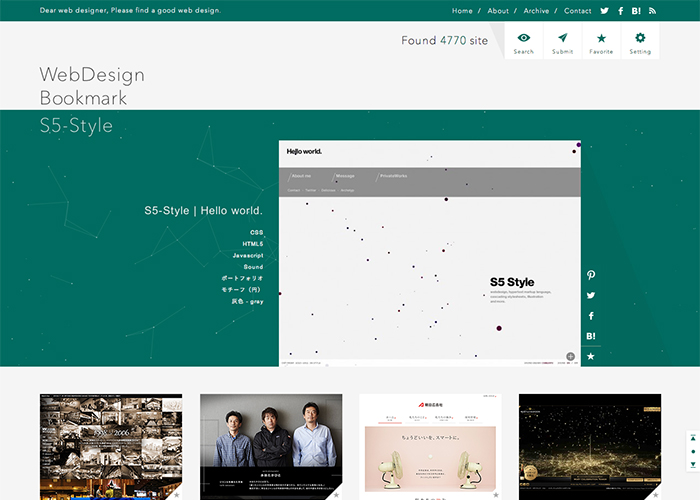Viewport: 700px width, 500px height.
Task: Go to the Archive menu item
Action: pyautogui.click(x=536, y=11)
